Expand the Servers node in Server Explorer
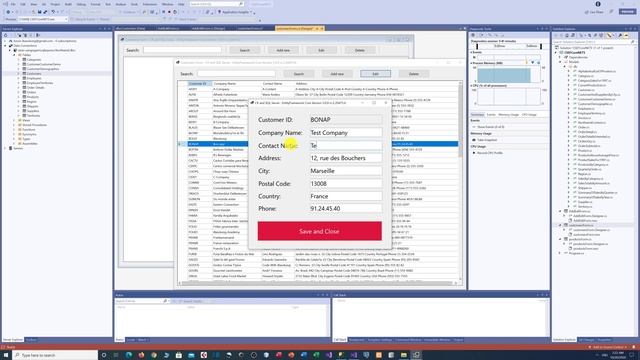Screen dimensions: 640x360 click(x=5, y=148)
